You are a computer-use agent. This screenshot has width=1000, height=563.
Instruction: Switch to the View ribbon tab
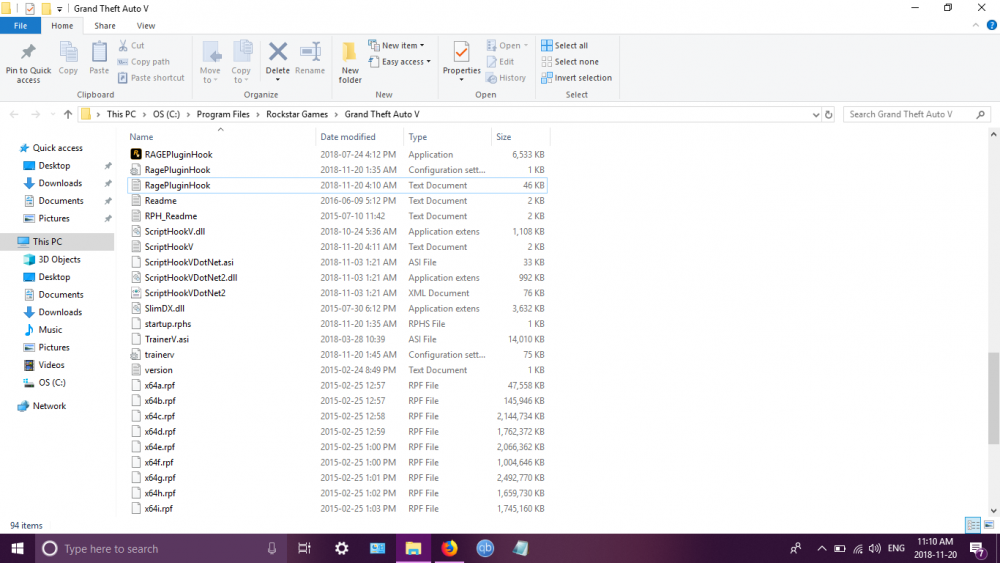coord(145,26)
